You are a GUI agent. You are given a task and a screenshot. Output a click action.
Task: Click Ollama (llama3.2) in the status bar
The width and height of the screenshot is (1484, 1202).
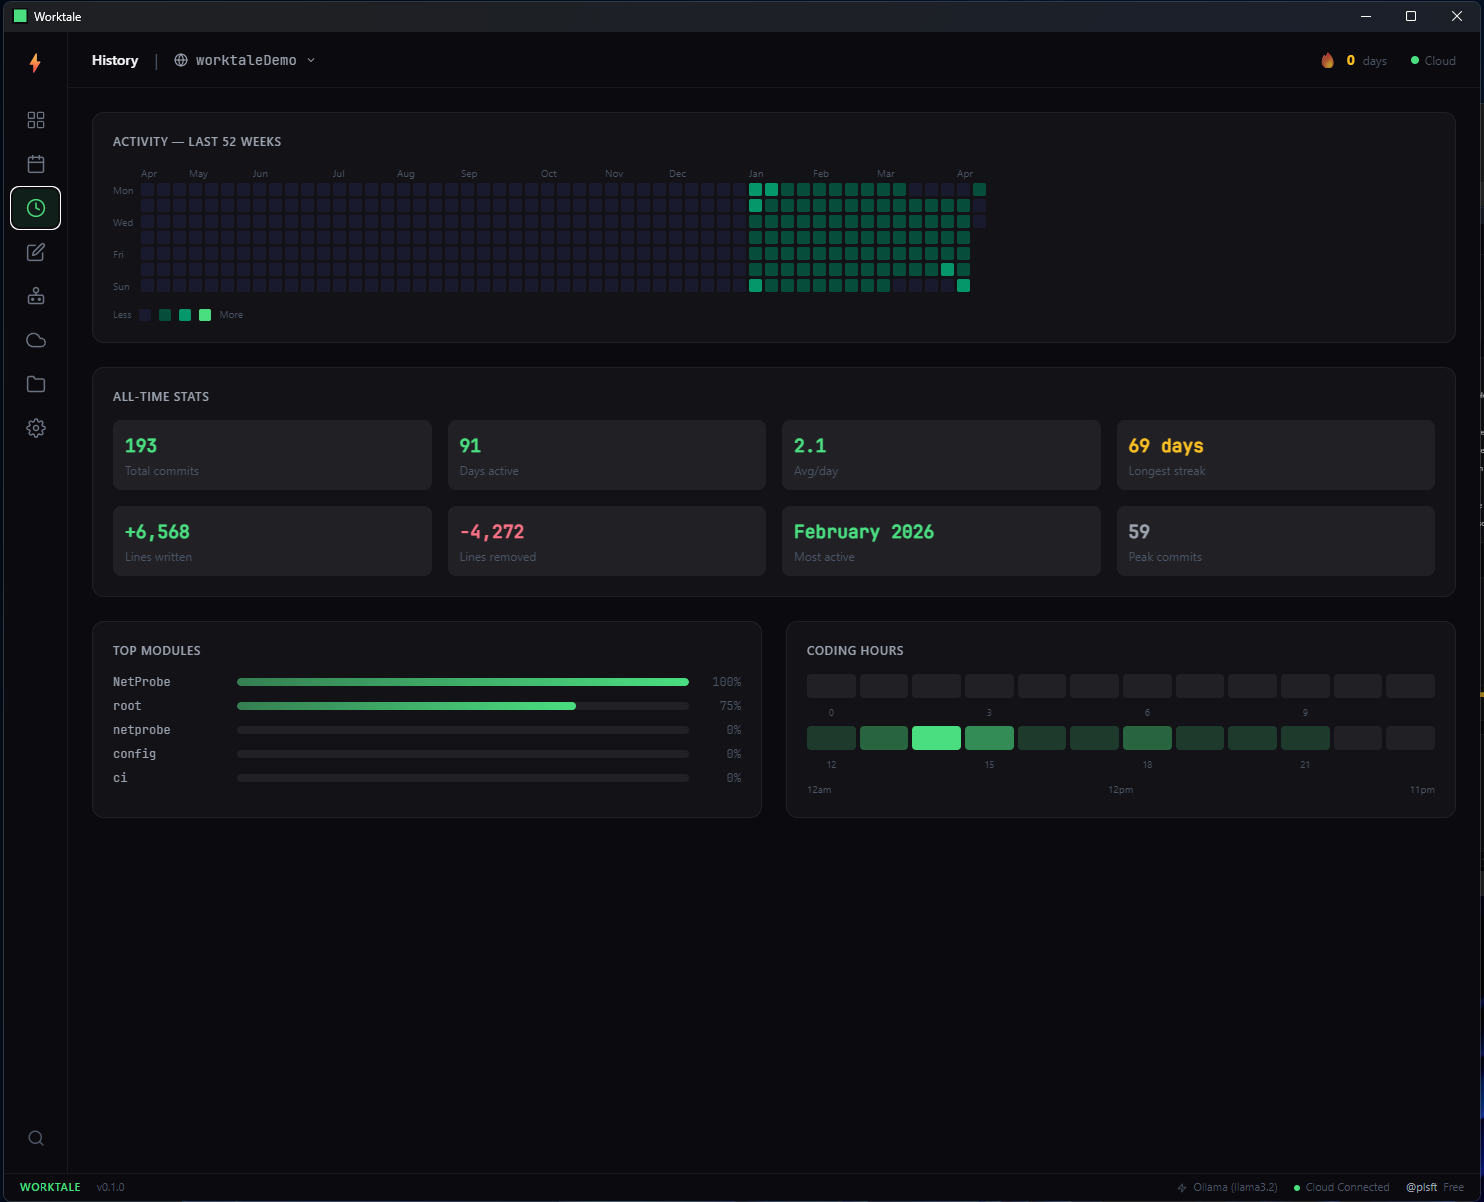(1227, 1187)
